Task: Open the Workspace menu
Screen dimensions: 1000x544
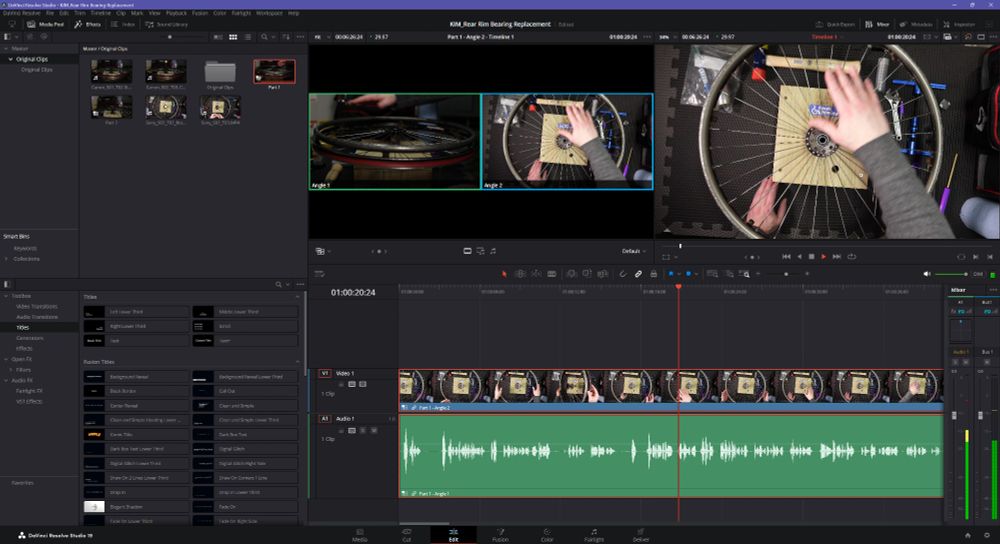Action: [x=268, y=13]
